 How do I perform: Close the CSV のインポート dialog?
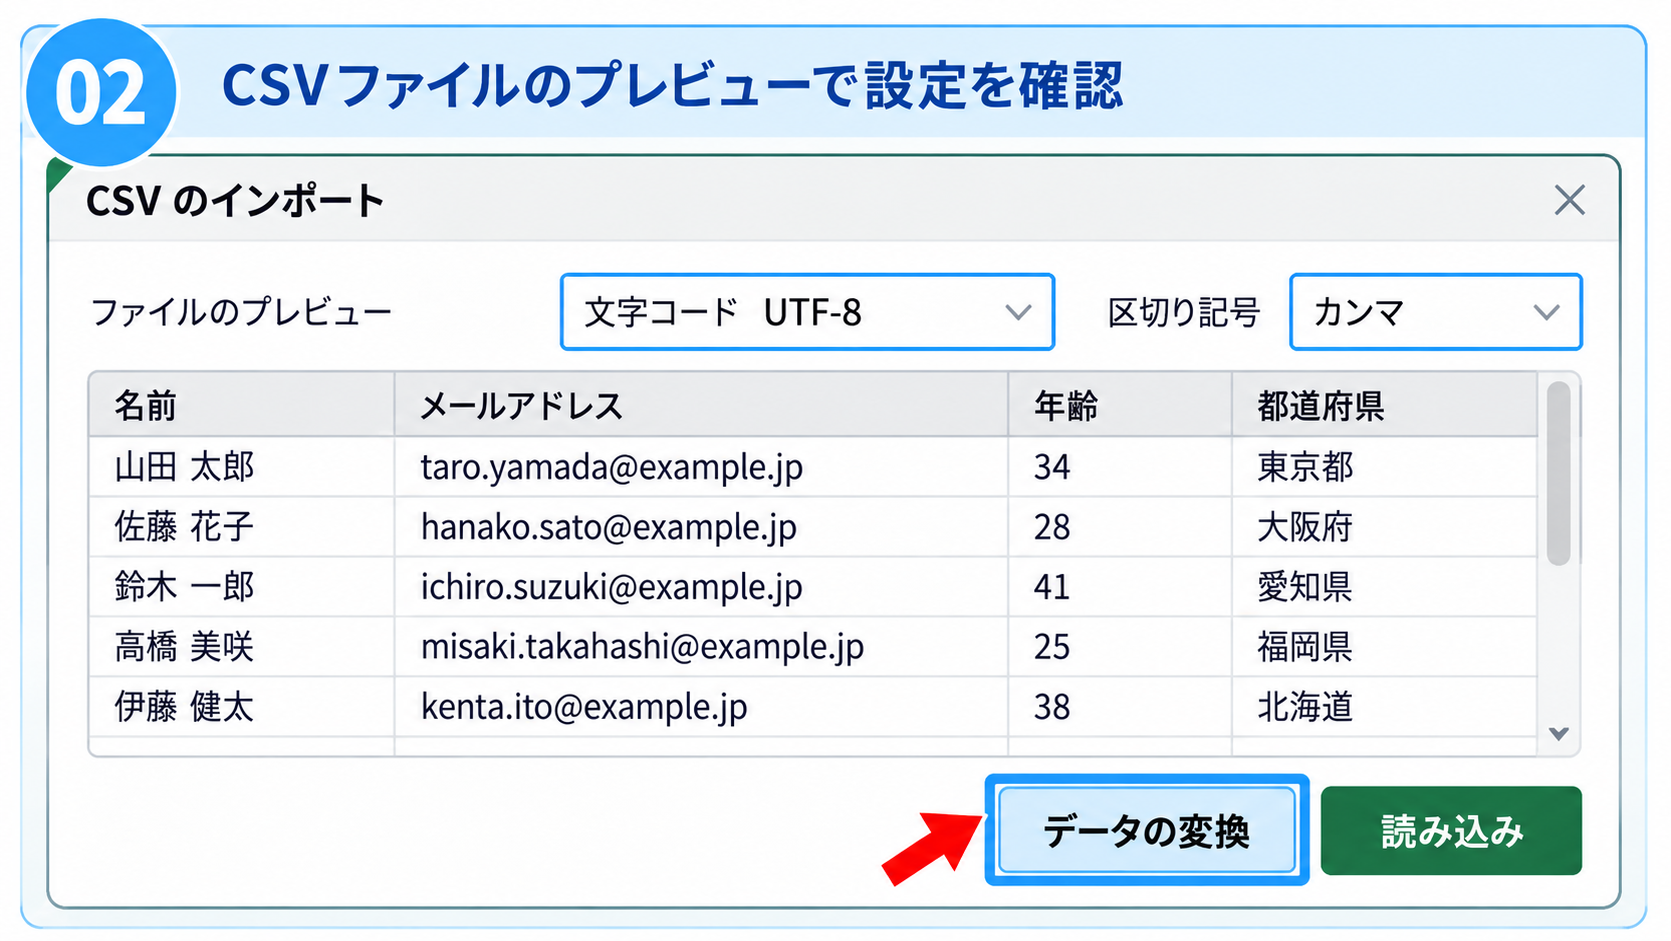click(x=1569, y=200)
